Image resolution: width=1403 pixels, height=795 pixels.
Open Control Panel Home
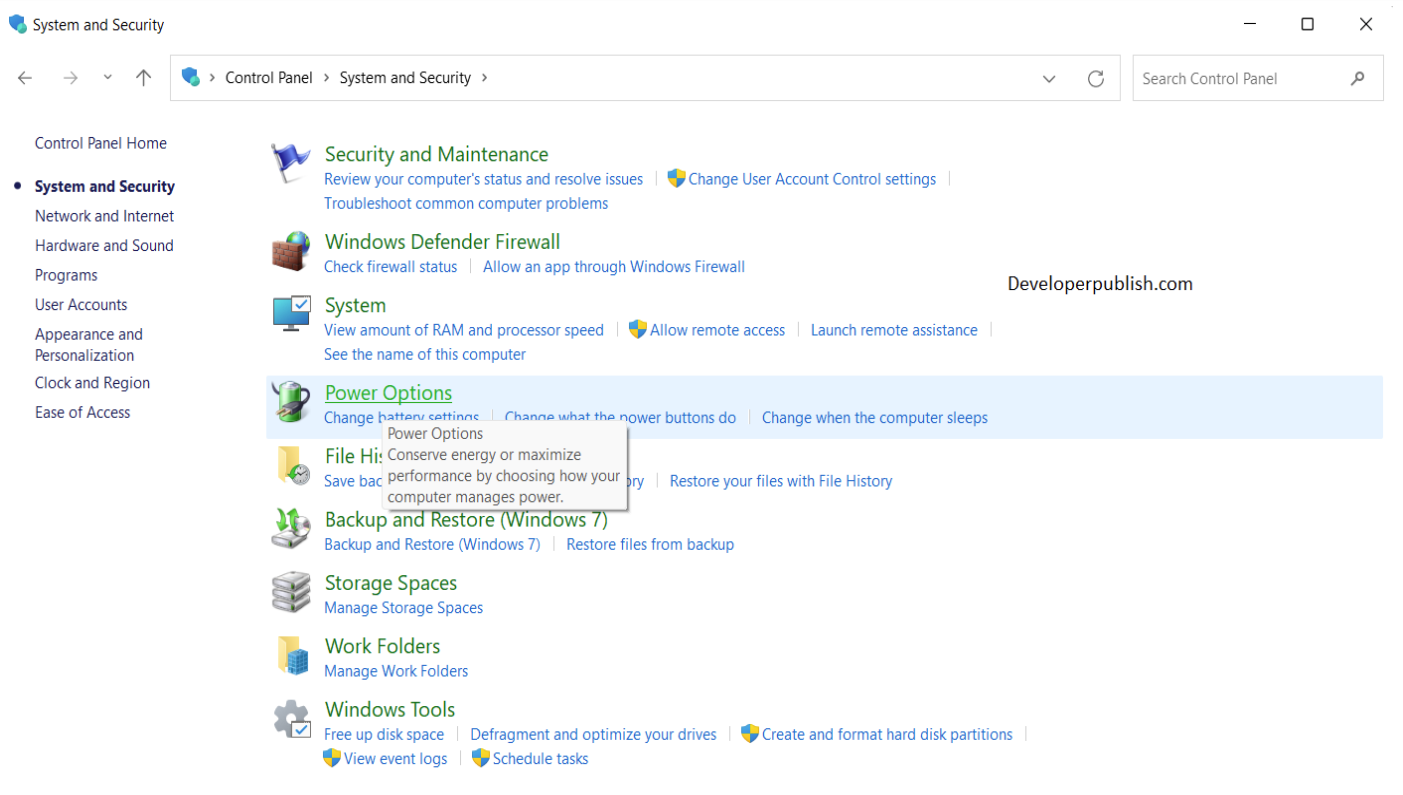[x=101, y=143]
